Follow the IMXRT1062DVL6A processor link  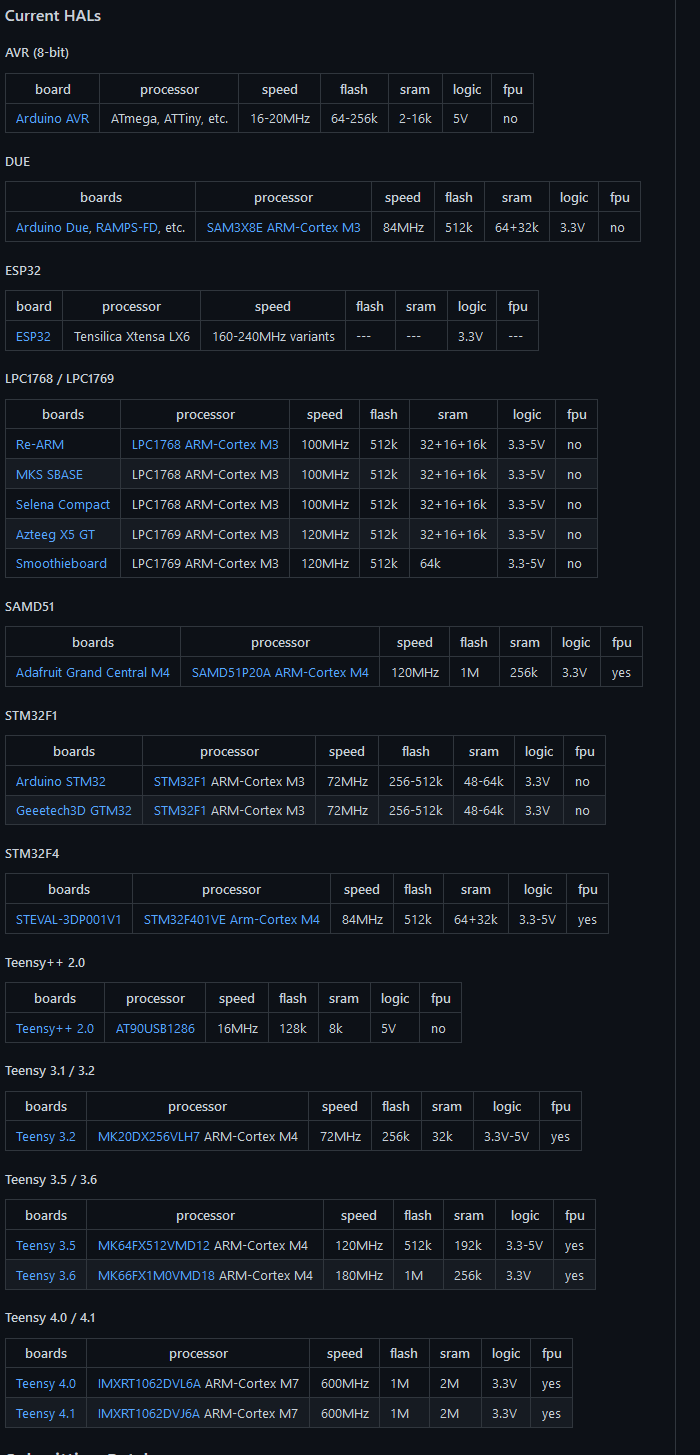coord(149,1384)
